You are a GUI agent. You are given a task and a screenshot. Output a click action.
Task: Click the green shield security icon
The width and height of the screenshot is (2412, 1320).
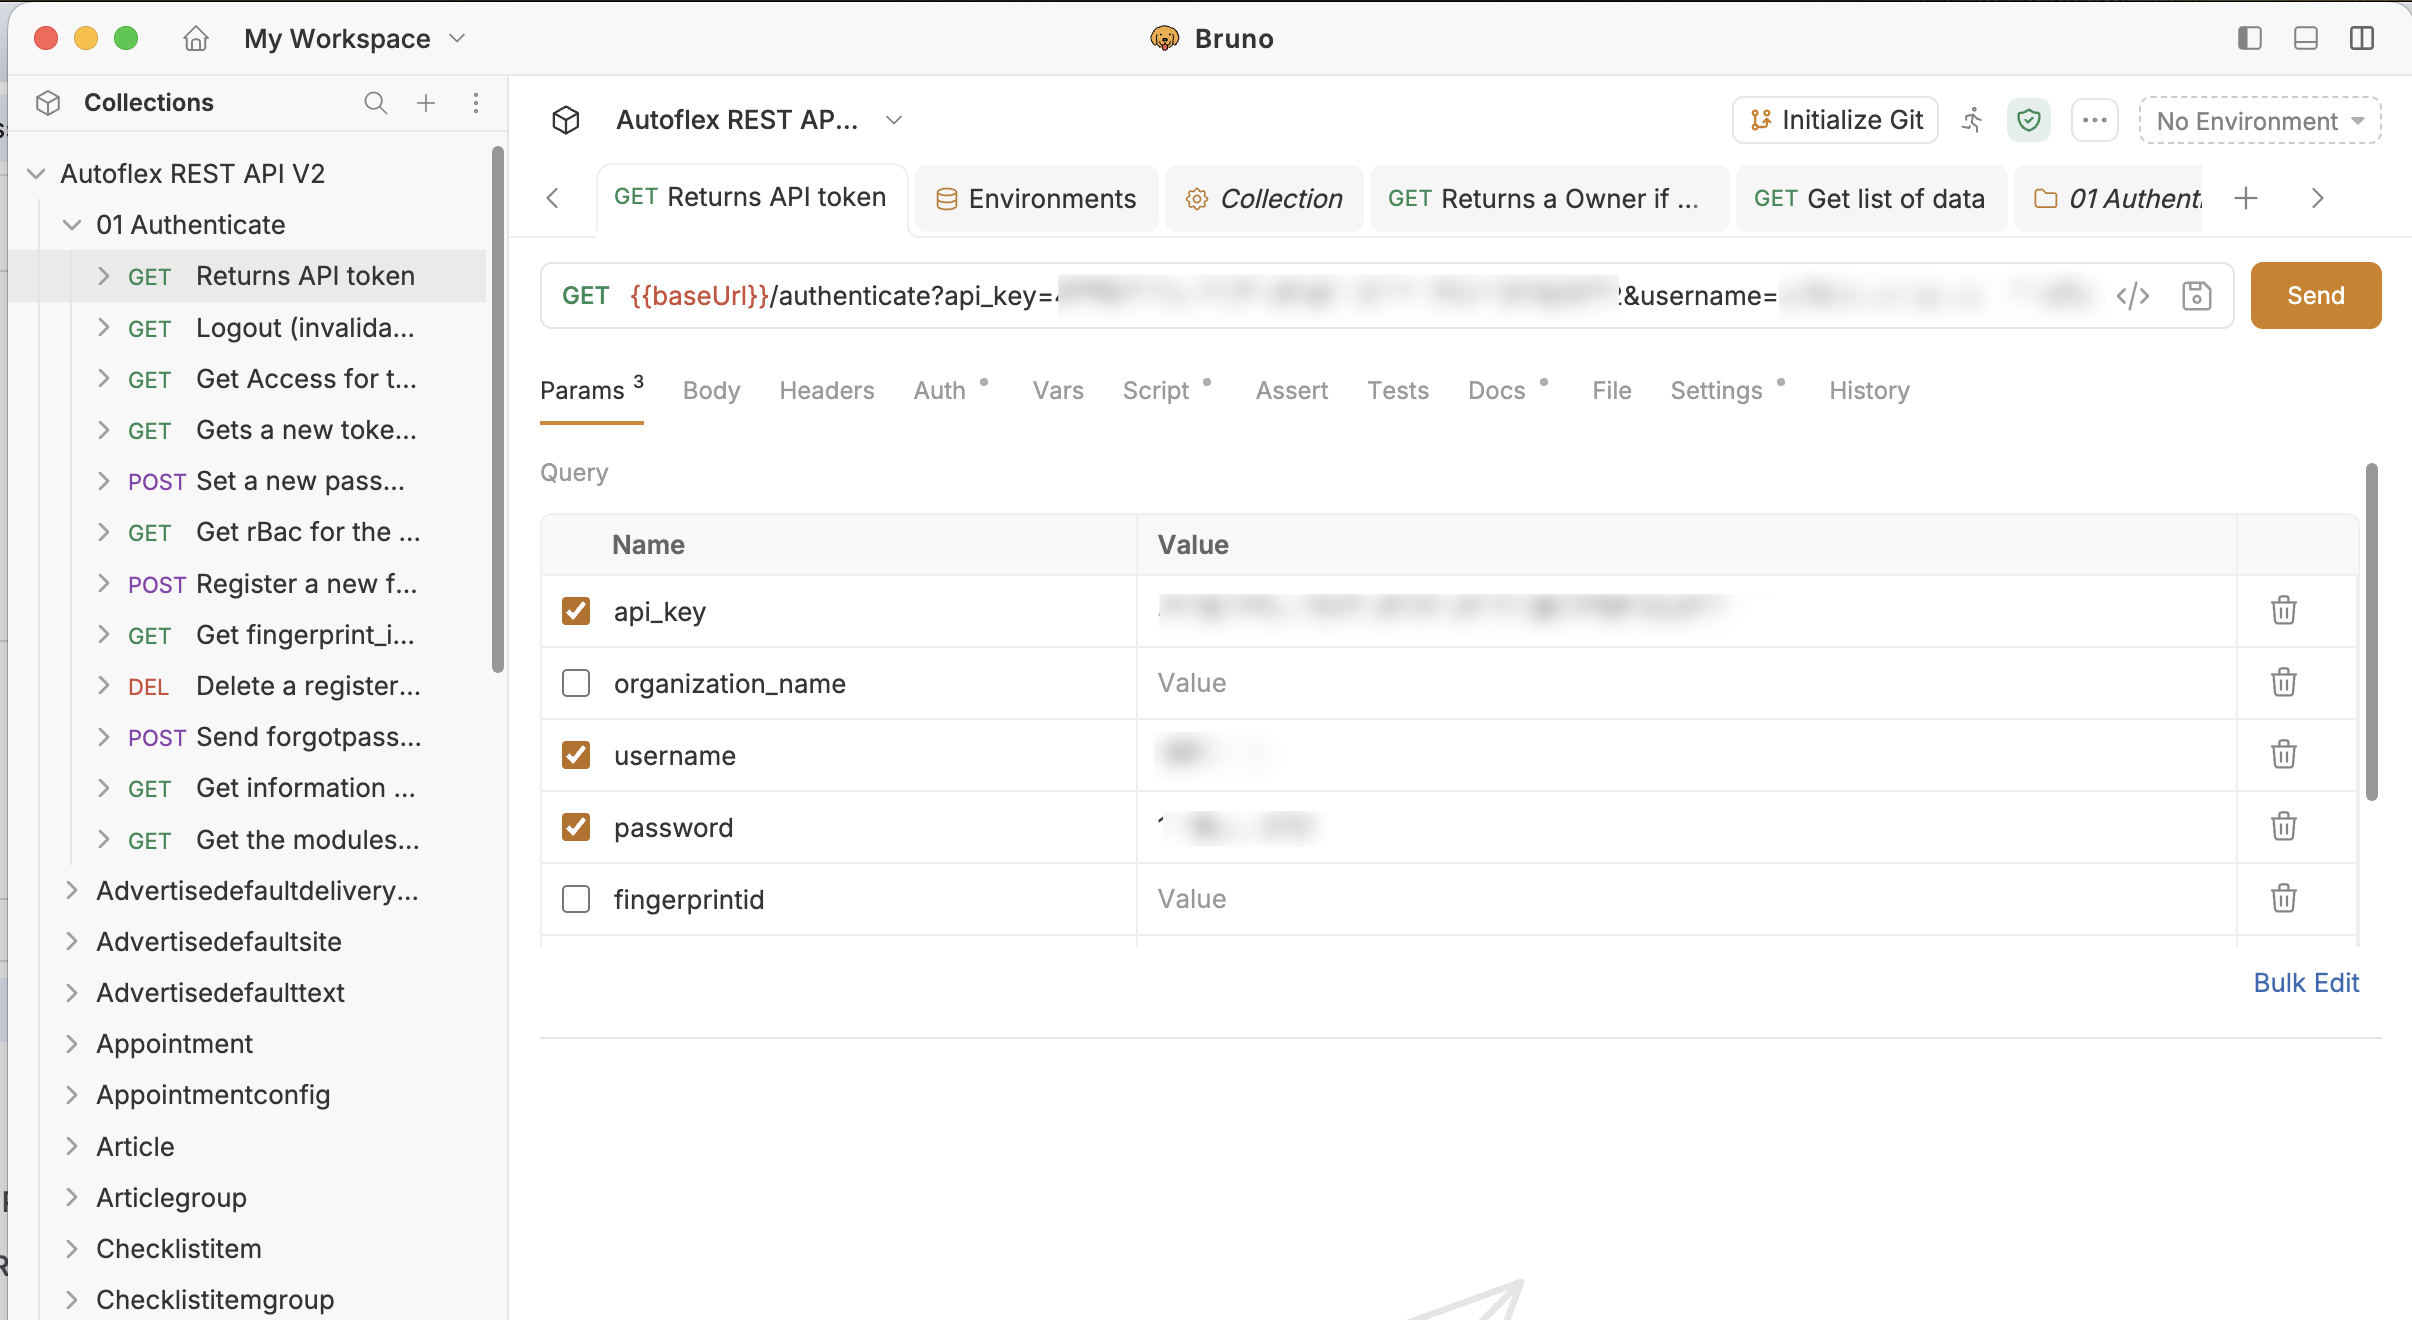point(2028,120)
